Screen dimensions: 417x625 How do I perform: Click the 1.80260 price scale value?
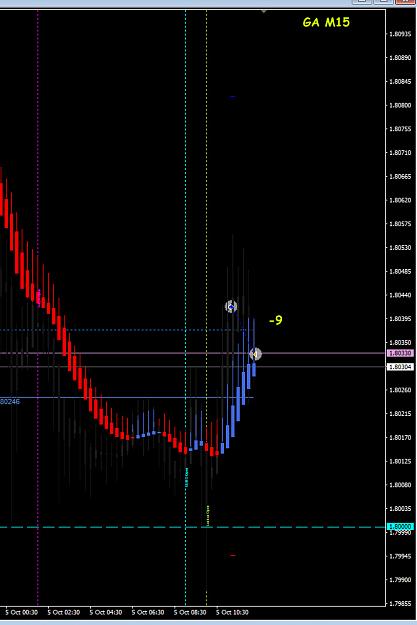point(400,390)
